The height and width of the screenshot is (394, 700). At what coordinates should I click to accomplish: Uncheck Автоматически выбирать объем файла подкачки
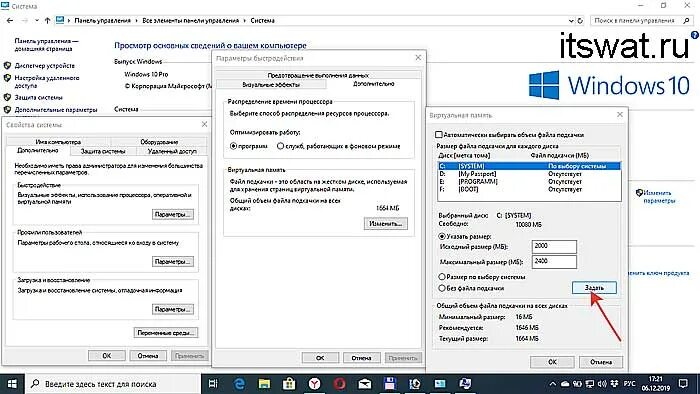click(438, 134)
